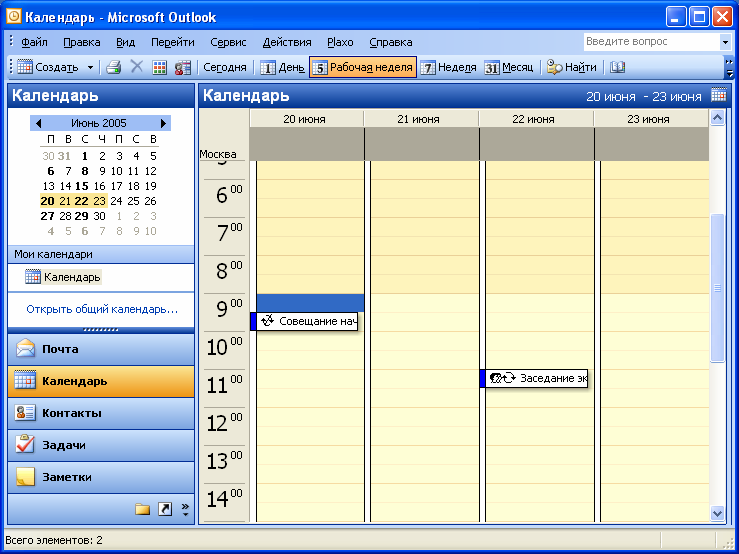
Task: Select the Заседание appointment on 22 июня
Action: tap(534, 378)
